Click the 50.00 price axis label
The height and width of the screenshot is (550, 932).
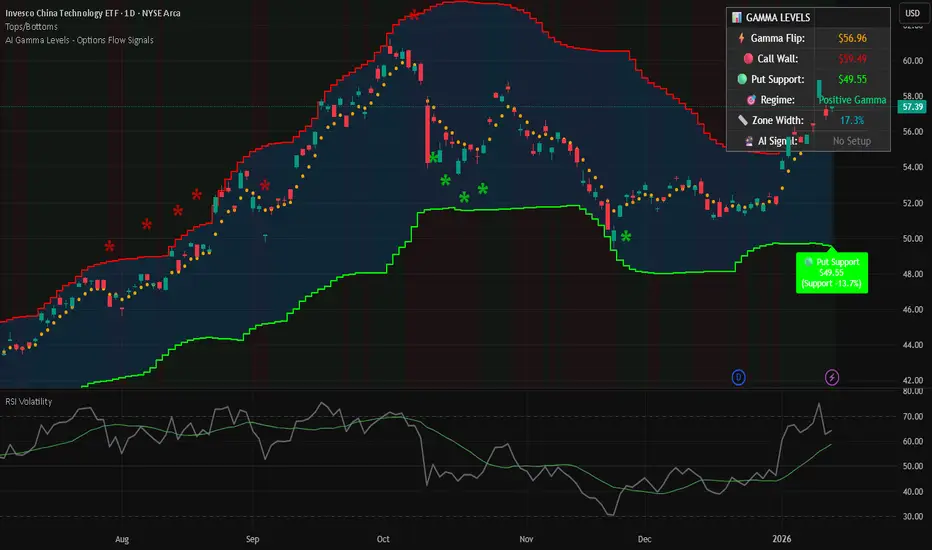912,238
